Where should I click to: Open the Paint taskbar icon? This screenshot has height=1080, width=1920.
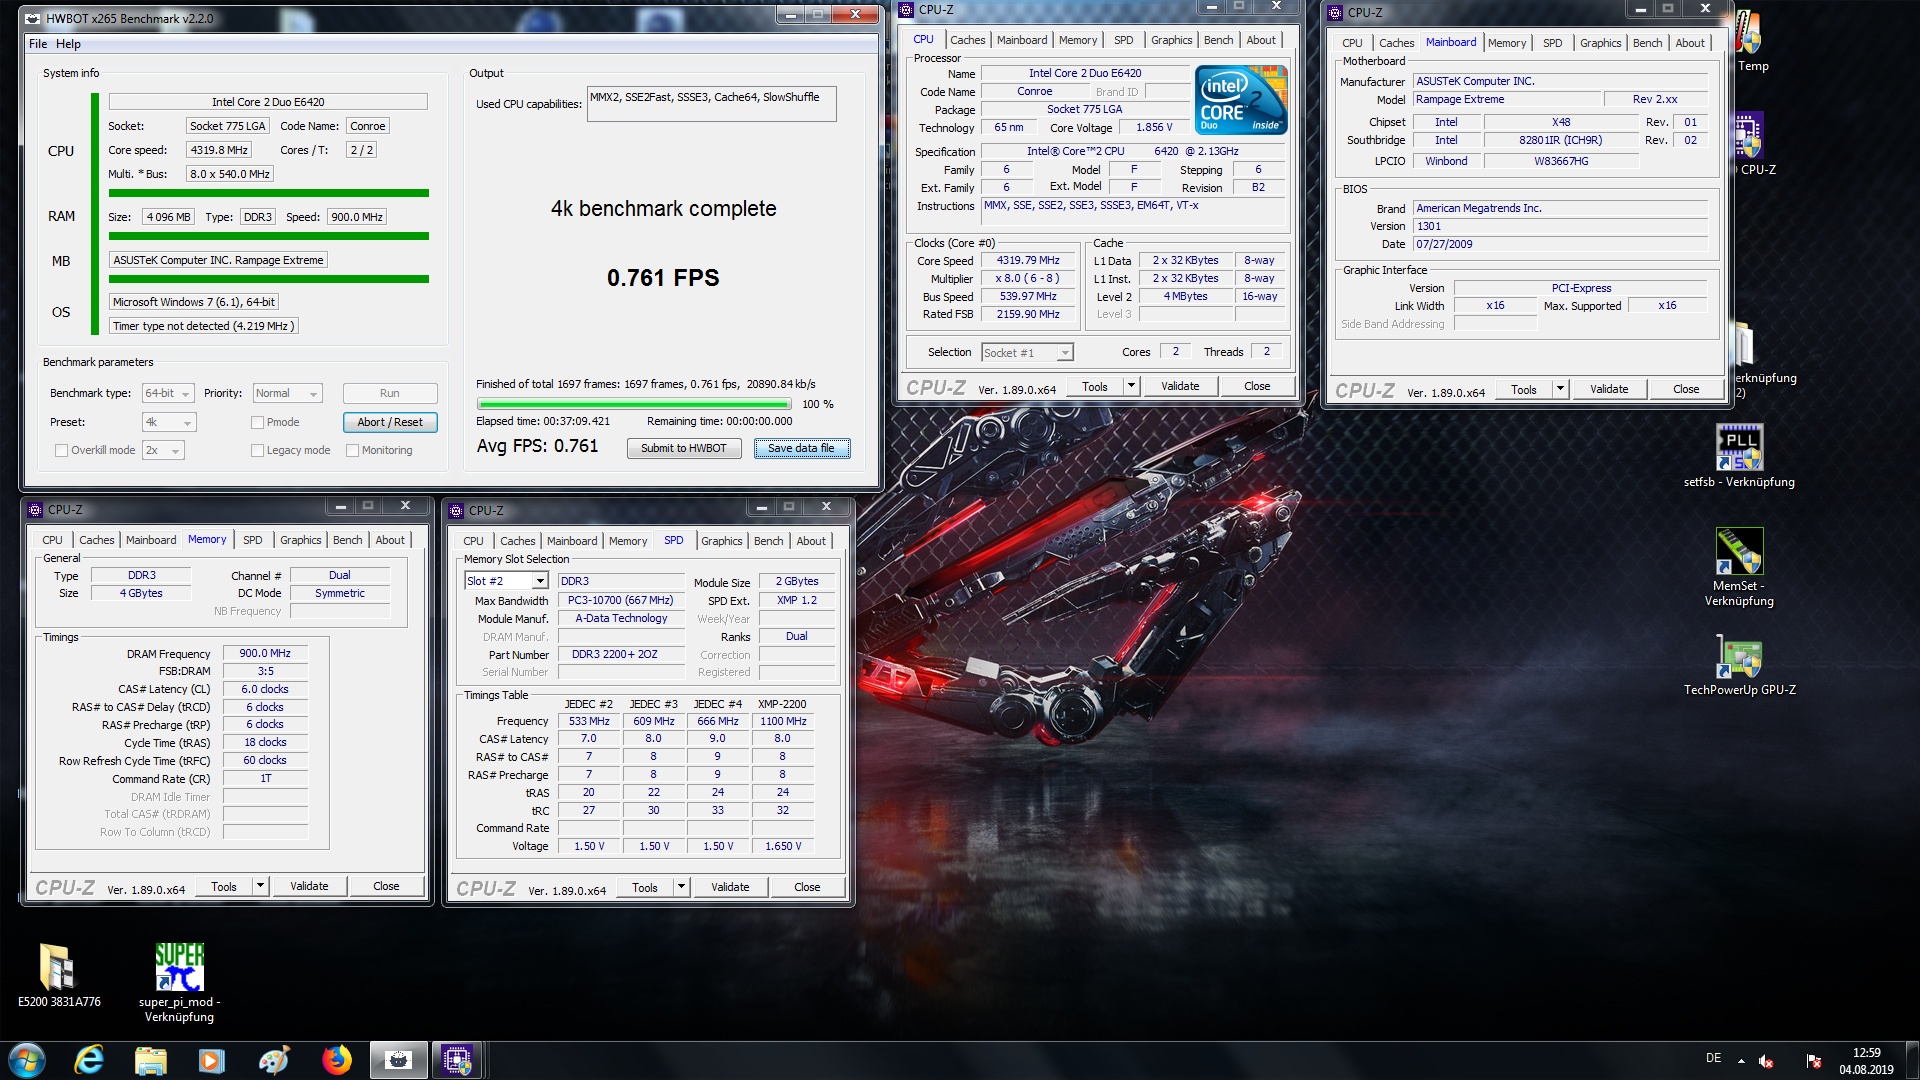coord(274,1059)
